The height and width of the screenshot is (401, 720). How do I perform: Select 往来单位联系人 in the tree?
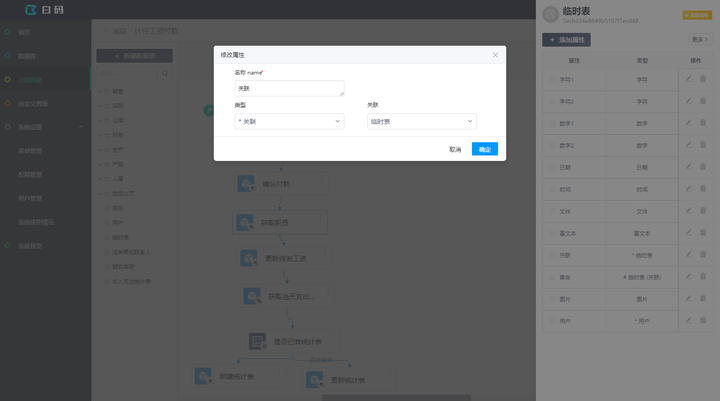coord(131,252)
